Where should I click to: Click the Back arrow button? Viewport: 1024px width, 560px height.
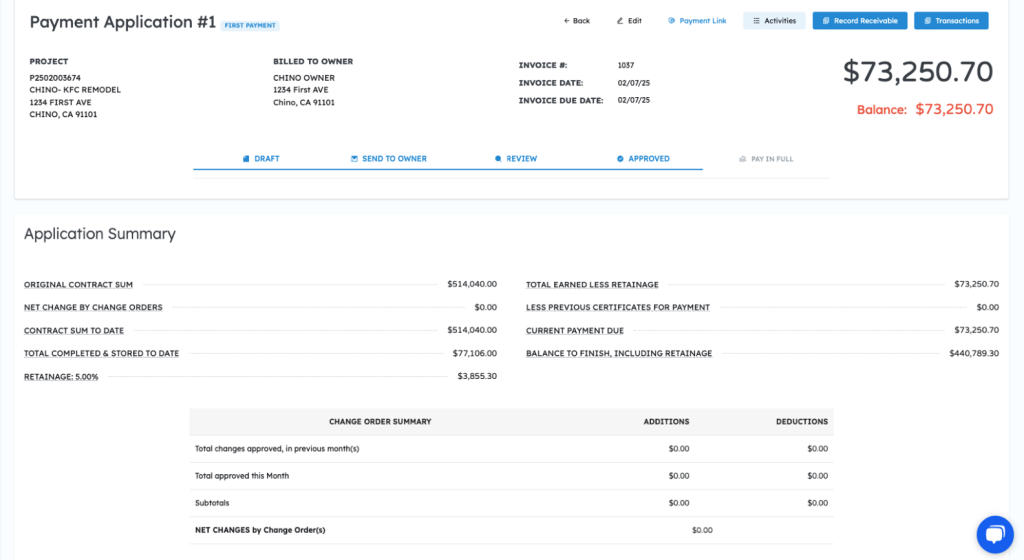coord(577,21)
